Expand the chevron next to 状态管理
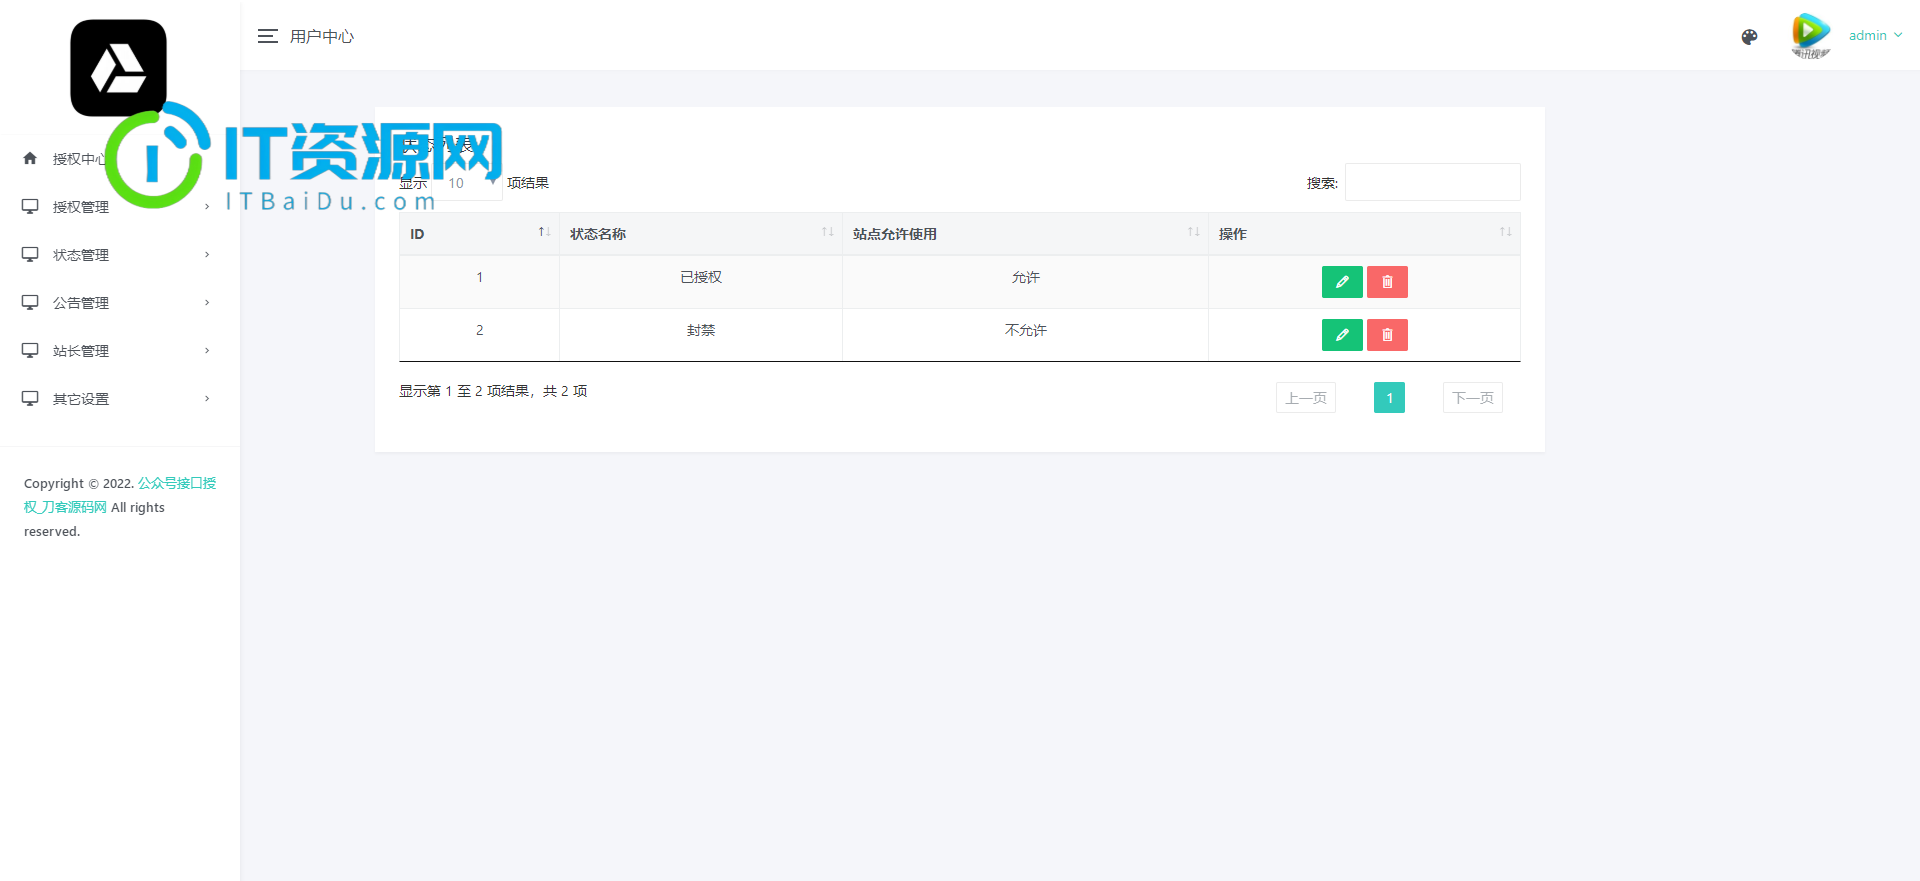The image size is (1920, 881). [207, 255]
